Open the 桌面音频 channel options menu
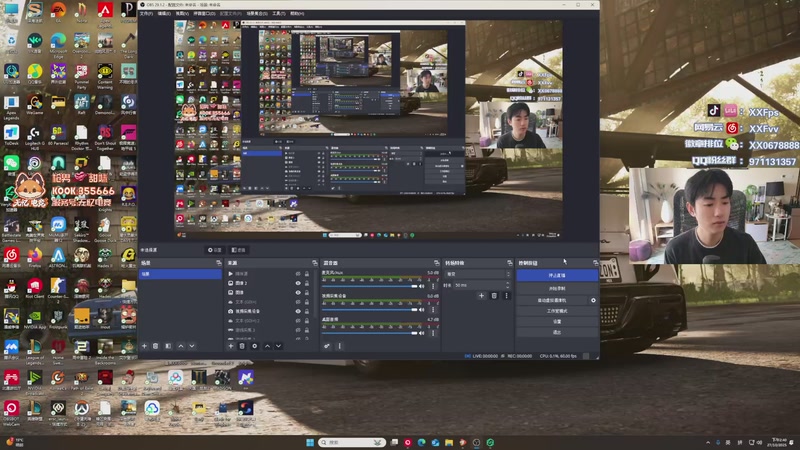Viewport: 800px width, 450px height. tap(433, 333)
